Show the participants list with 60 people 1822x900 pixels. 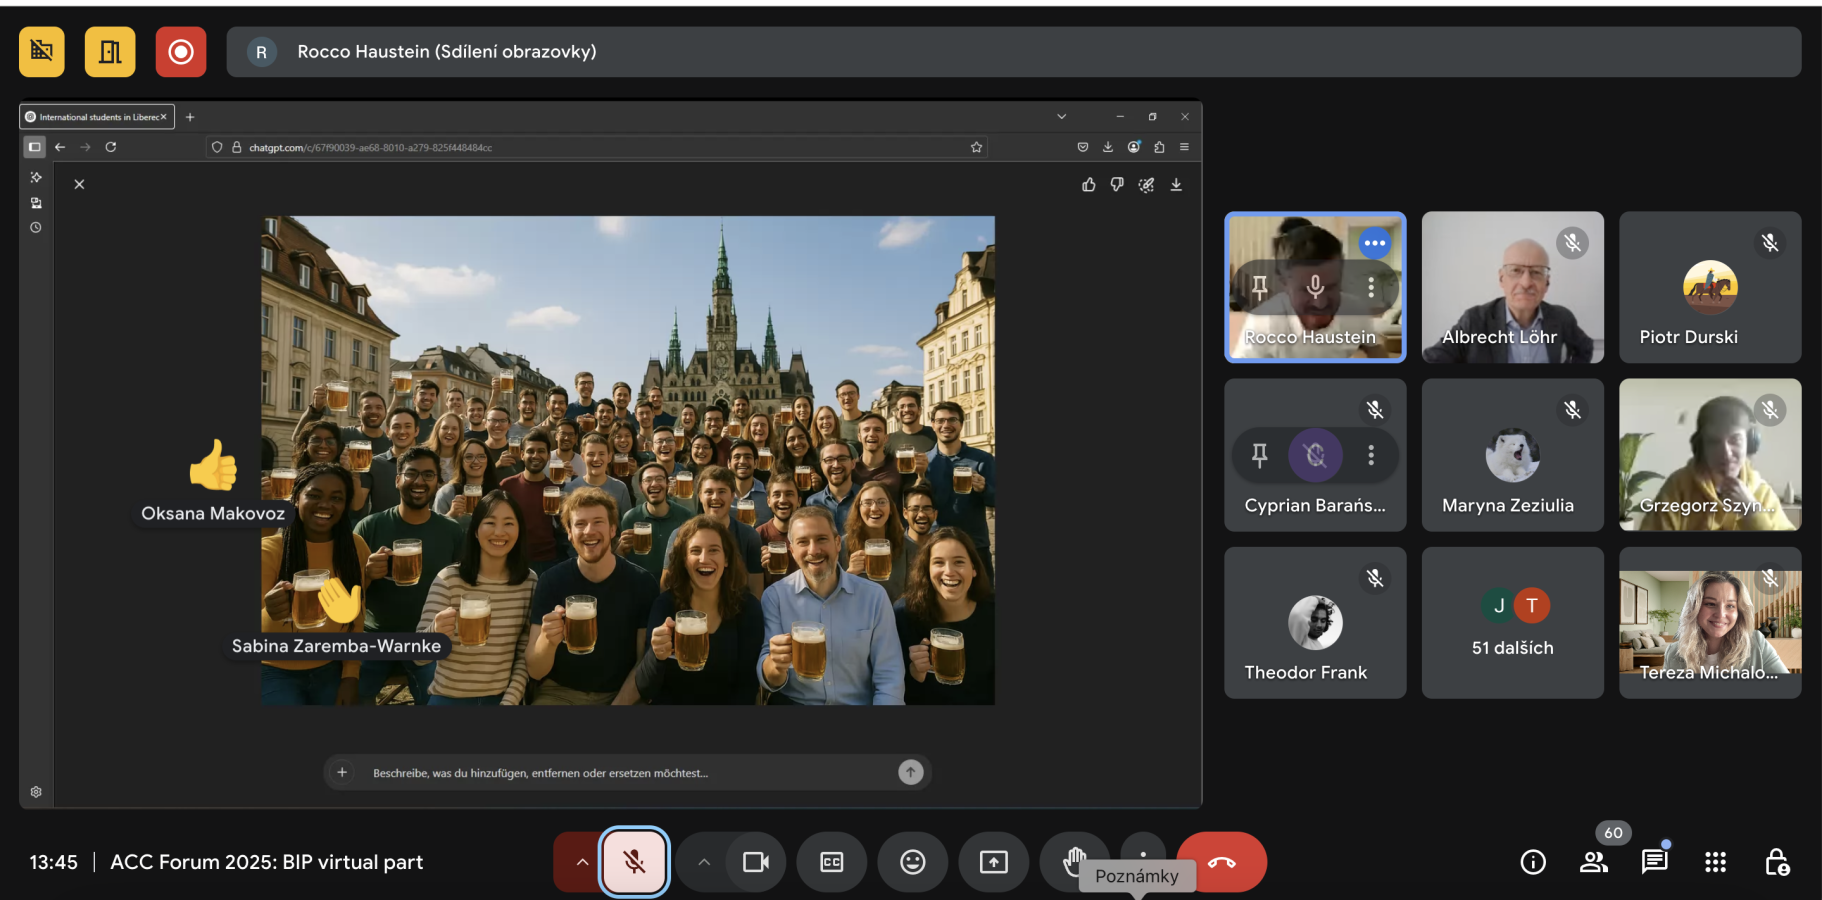click(x=1594, y=862)
